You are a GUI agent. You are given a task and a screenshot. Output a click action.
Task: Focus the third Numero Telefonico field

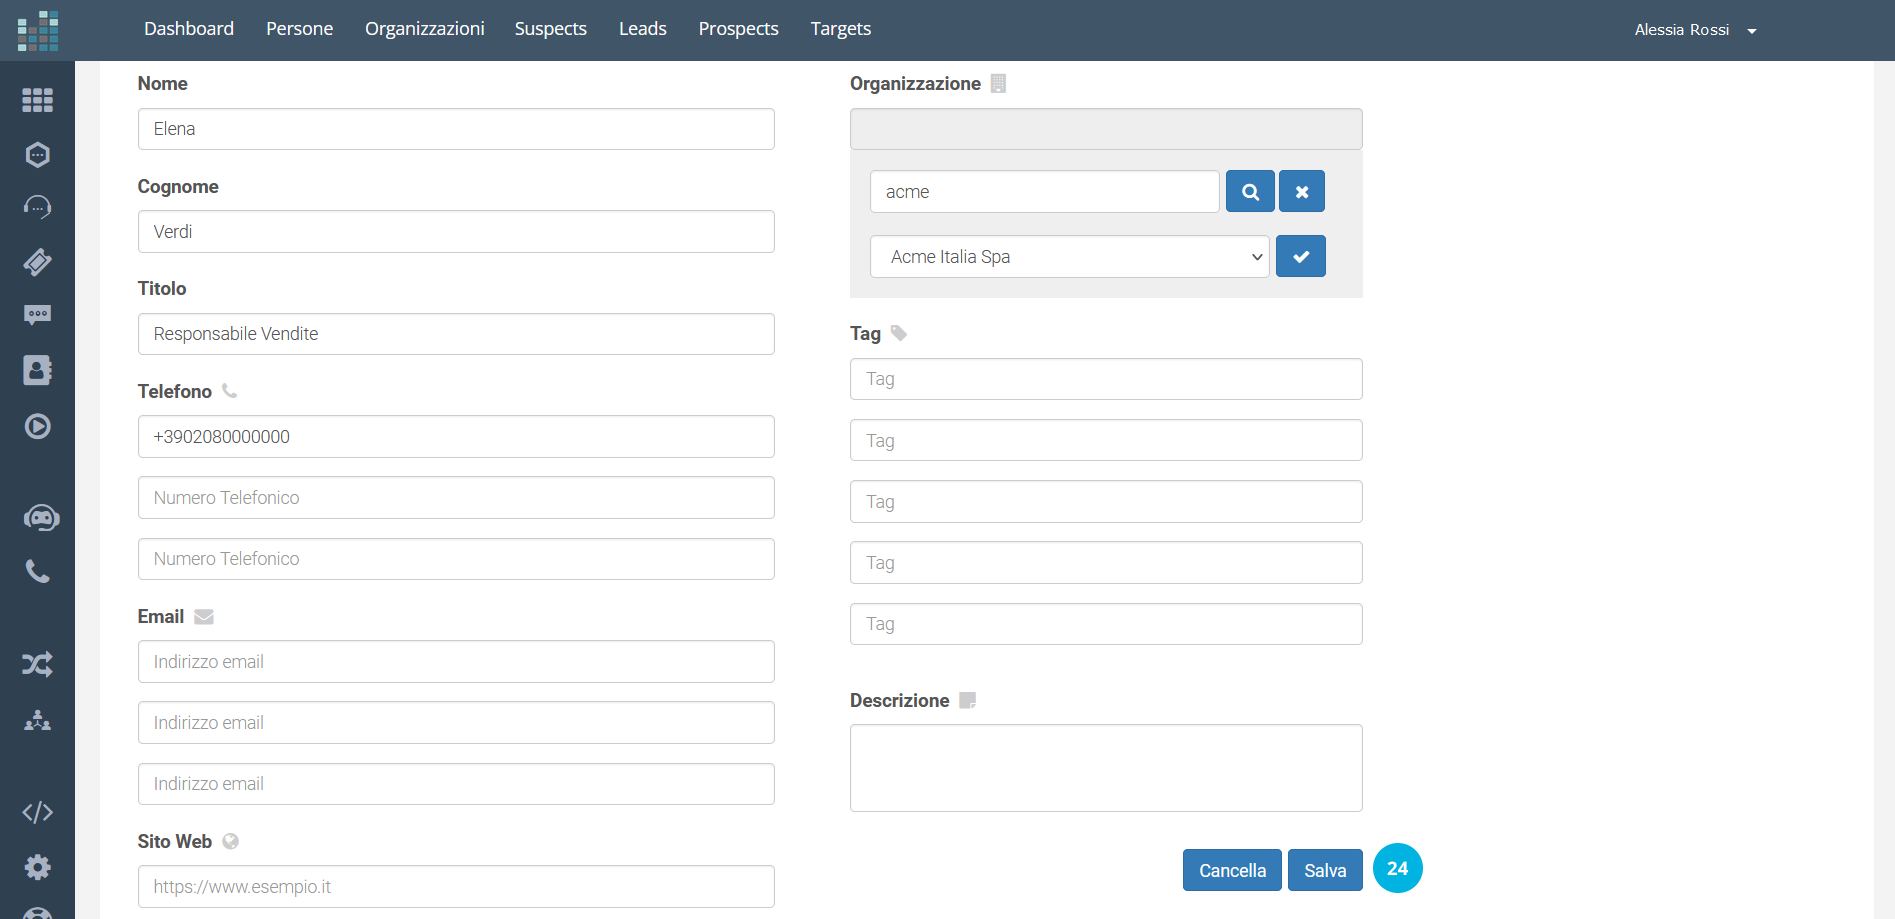[x=456, y=559]
